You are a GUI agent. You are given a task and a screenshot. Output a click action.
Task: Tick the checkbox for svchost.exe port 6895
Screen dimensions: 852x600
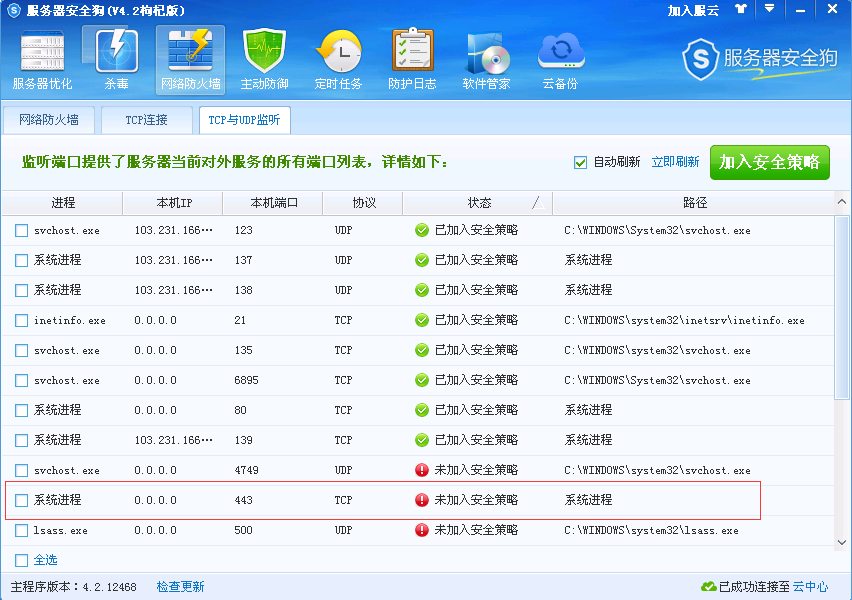22,380
